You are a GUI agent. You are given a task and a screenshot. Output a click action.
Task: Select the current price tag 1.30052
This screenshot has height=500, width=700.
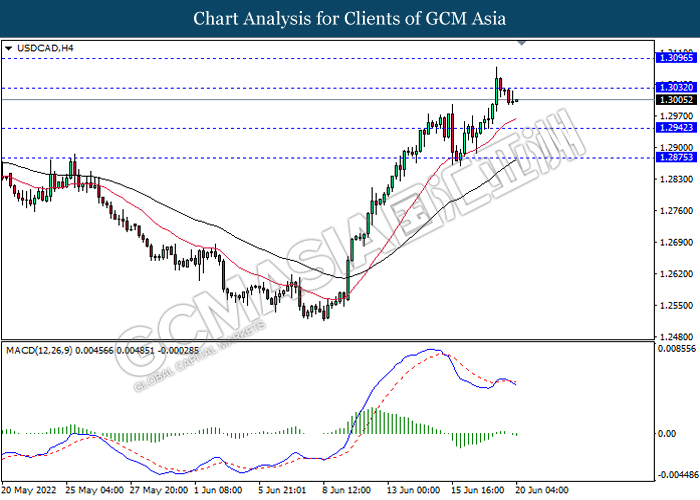tap(676, 100)
